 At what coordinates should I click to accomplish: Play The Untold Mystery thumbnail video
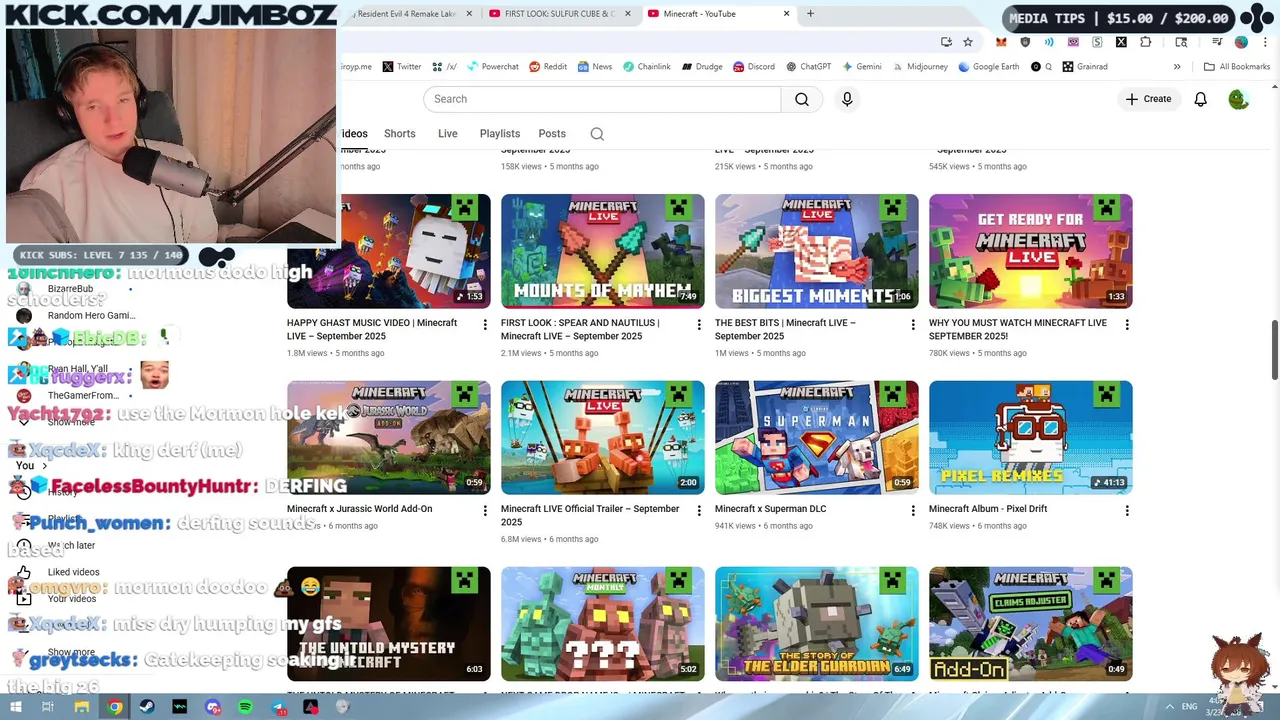[x=388, y=624]
